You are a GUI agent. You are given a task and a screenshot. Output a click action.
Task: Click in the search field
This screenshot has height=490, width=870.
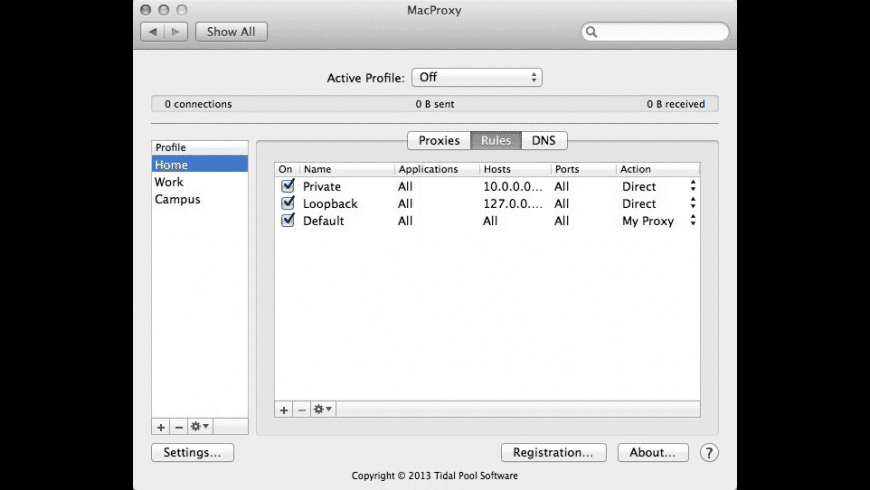coord(662,32)
